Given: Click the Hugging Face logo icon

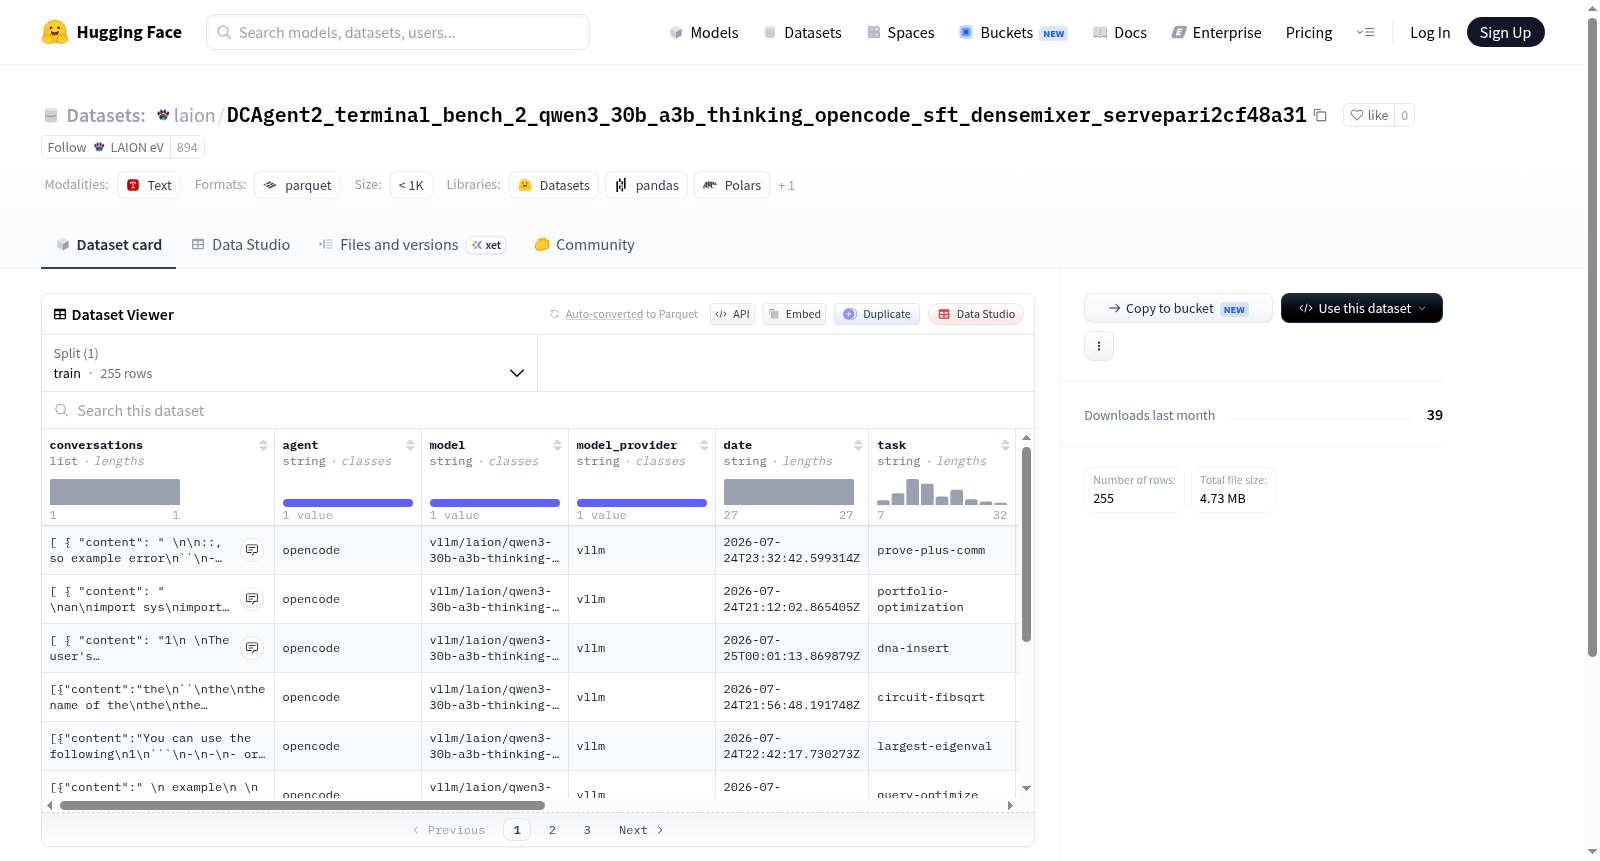Looking at the screenshot, I should click(55, 32).
